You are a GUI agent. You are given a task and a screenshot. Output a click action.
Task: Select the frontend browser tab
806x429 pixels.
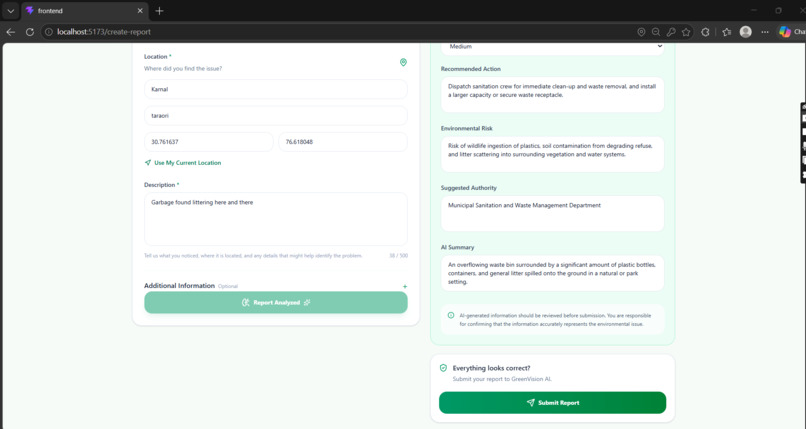point(85,11)
